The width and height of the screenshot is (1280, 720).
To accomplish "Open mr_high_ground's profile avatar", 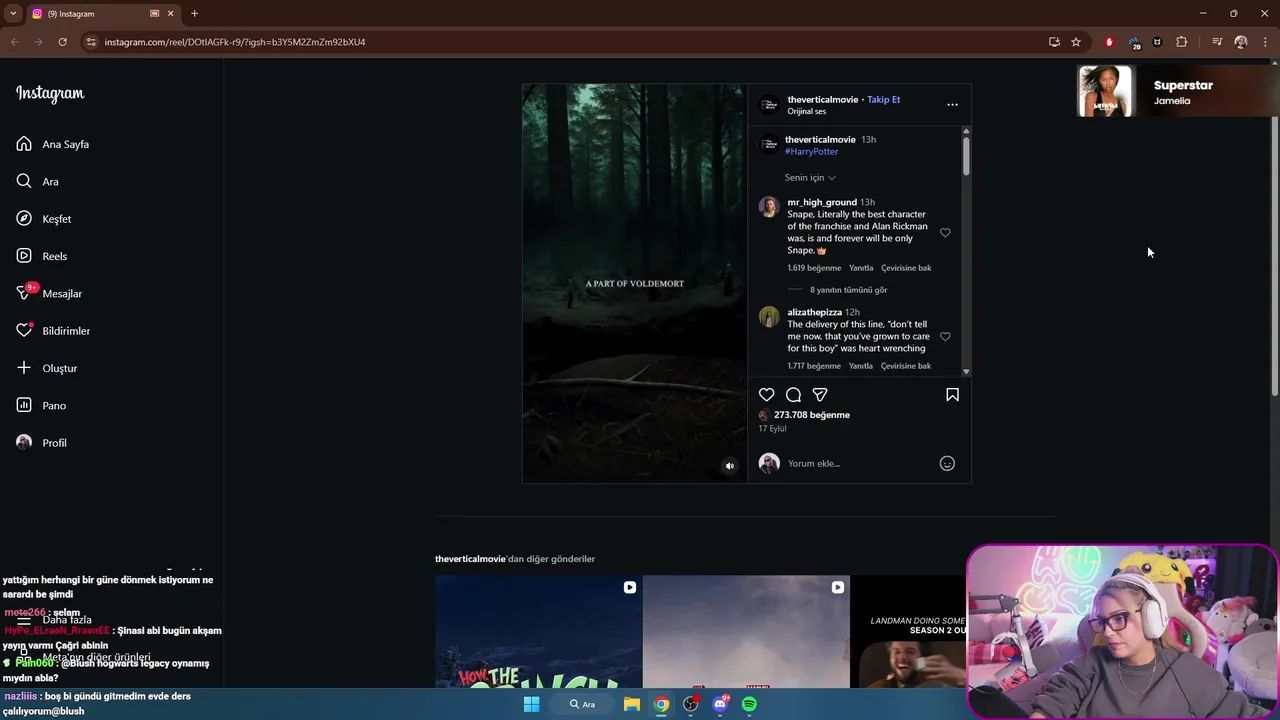I will click(x=769, y=207).
